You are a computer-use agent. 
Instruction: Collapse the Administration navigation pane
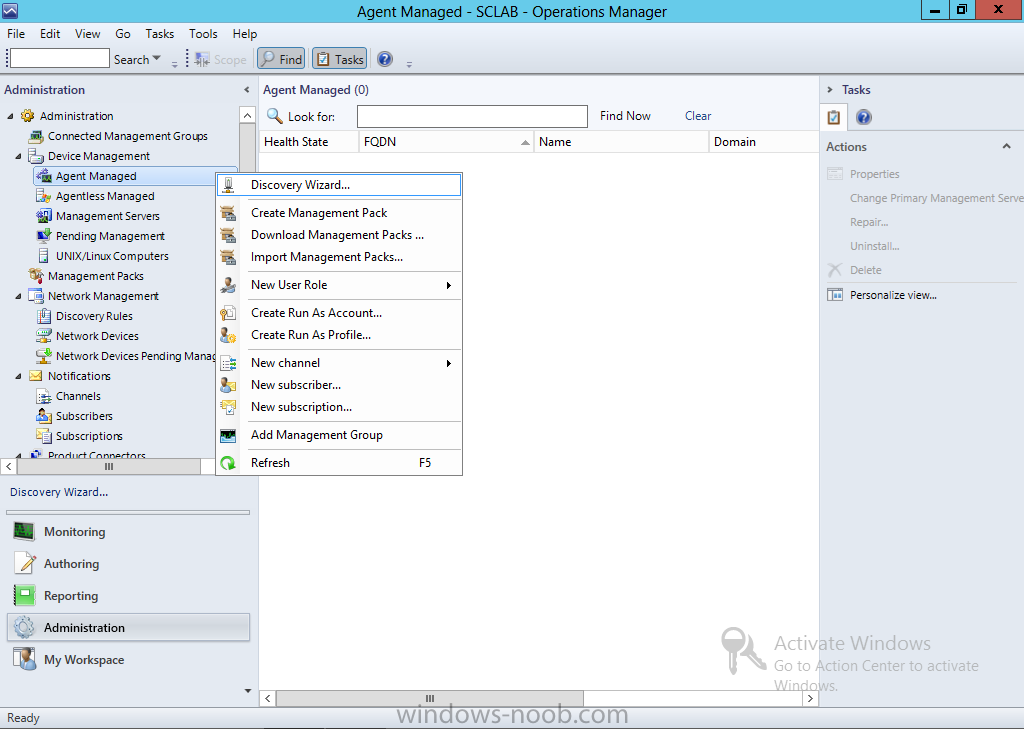246,90
